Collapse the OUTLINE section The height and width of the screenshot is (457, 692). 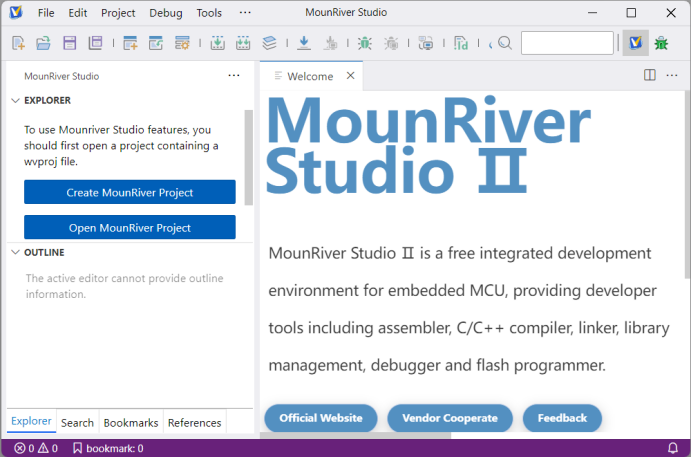point(15,252)
